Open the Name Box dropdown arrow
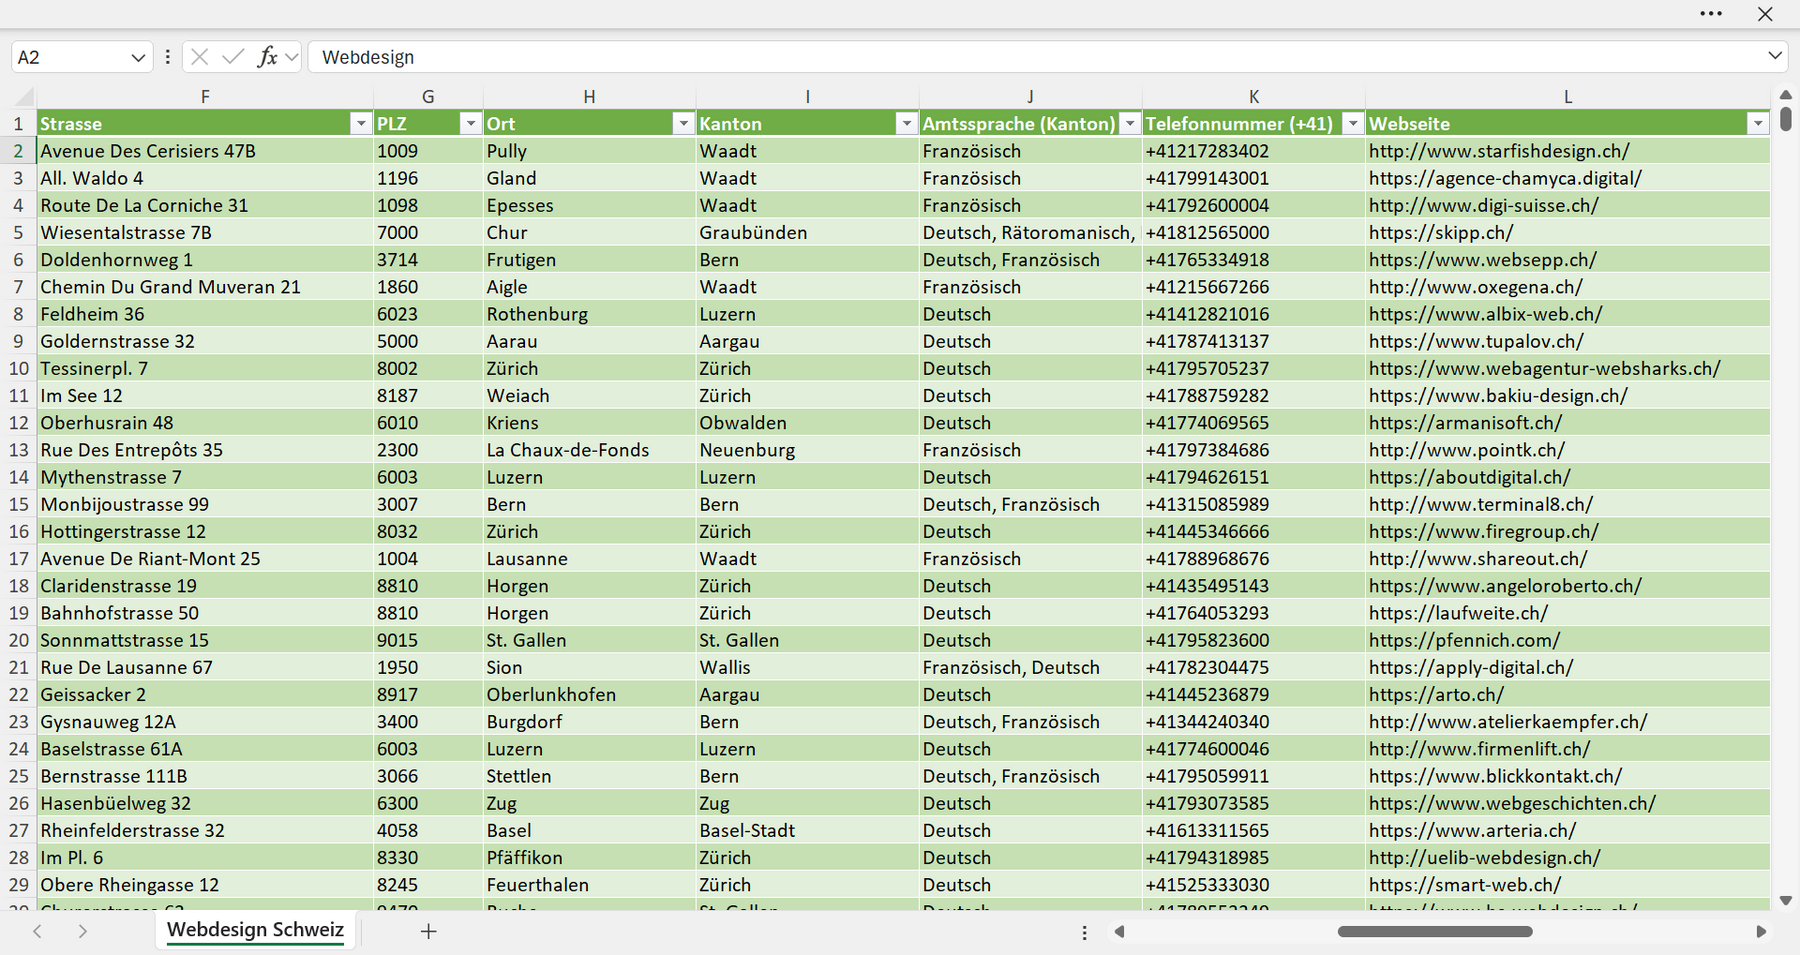This screenshot has width=1800, height=955. coord(138,58)
